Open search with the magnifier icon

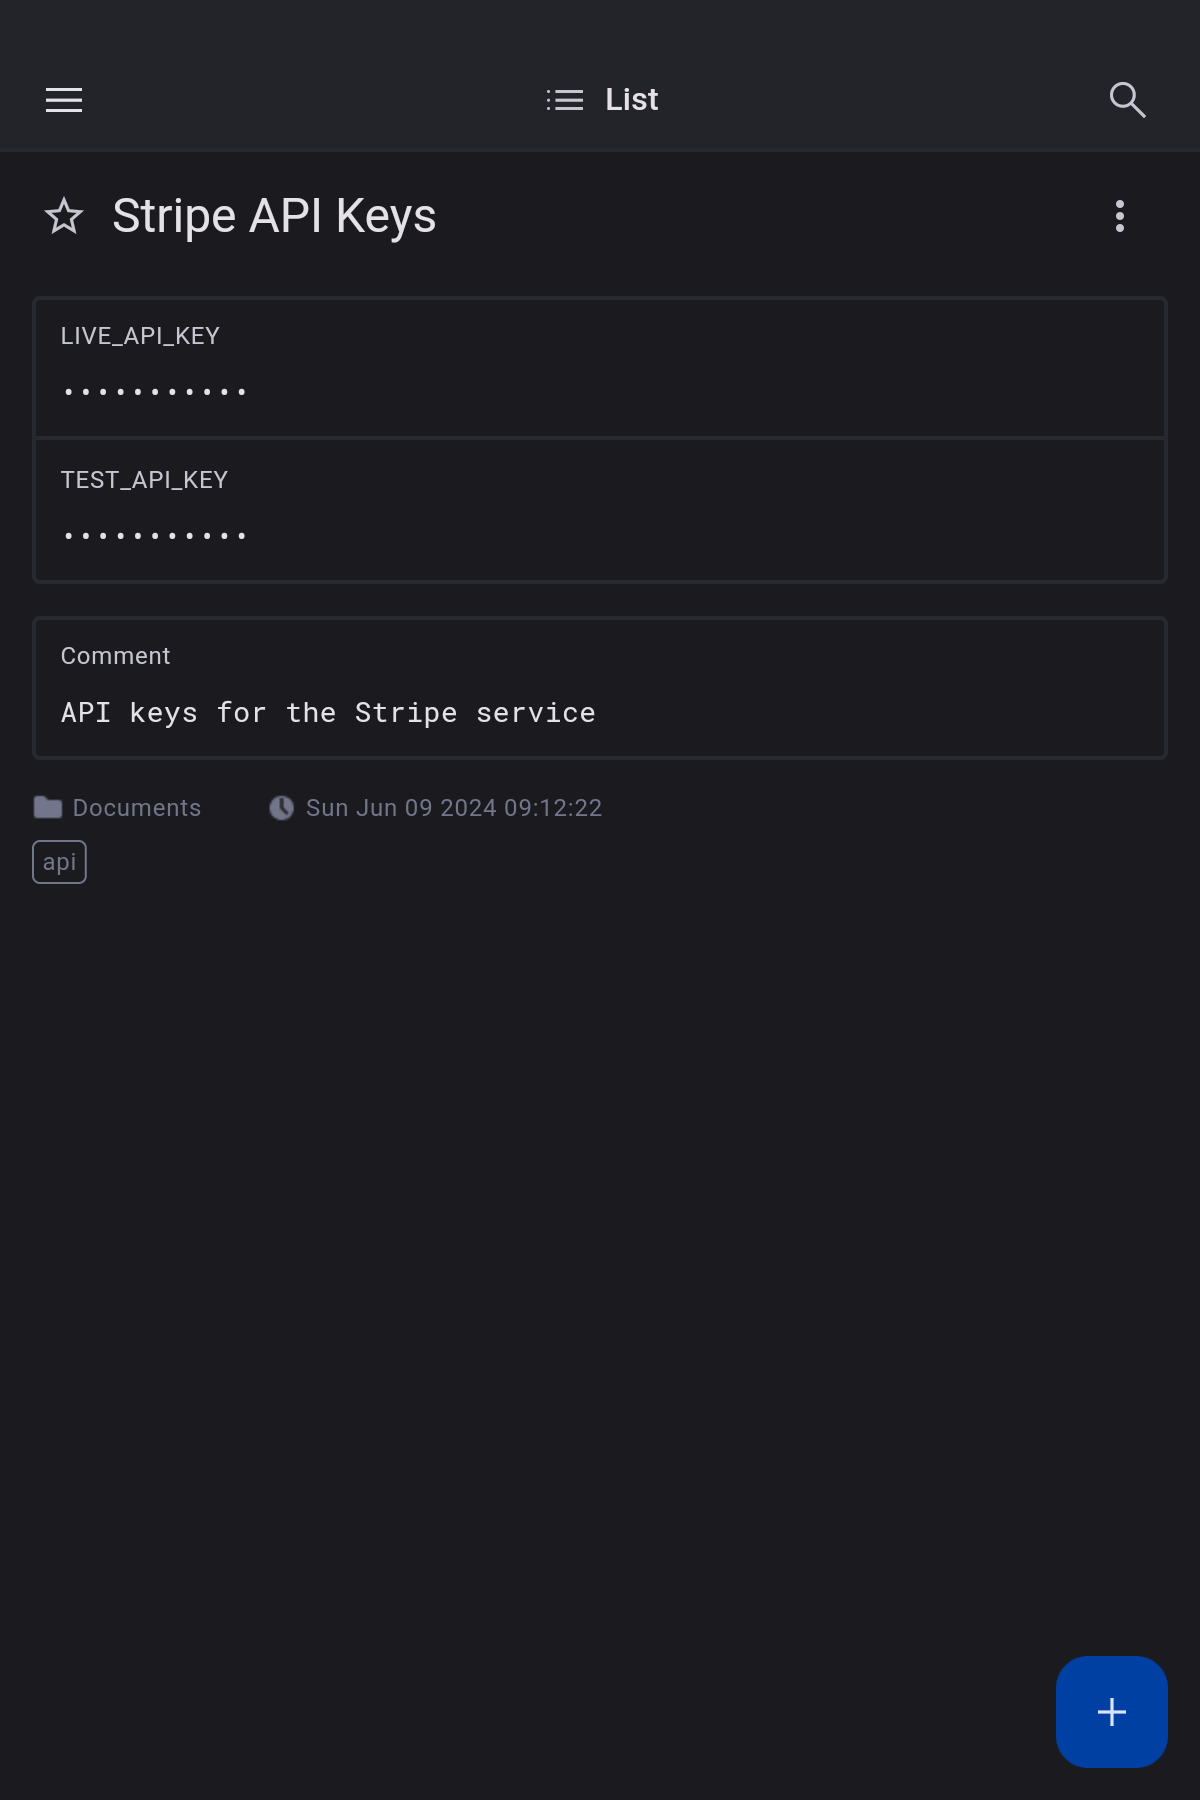1127,100
